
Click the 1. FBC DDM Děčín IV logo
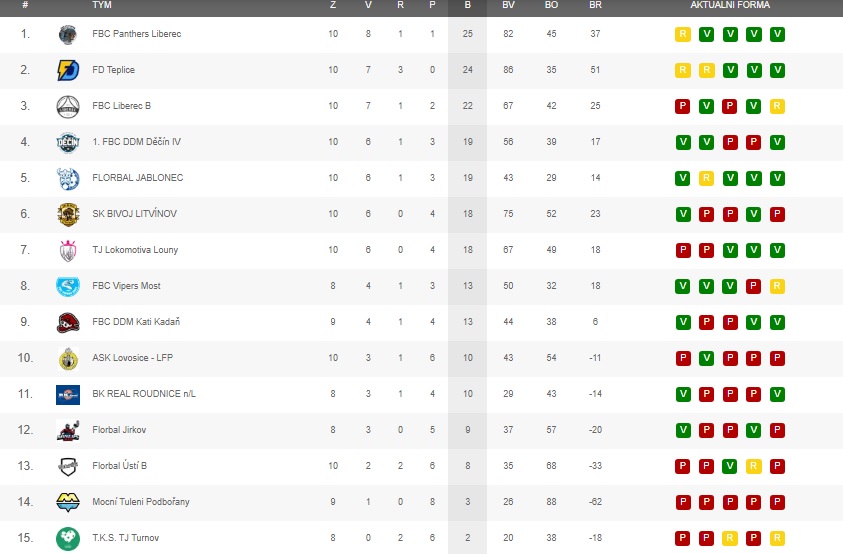pyautogui.click(x=68, y=143)
